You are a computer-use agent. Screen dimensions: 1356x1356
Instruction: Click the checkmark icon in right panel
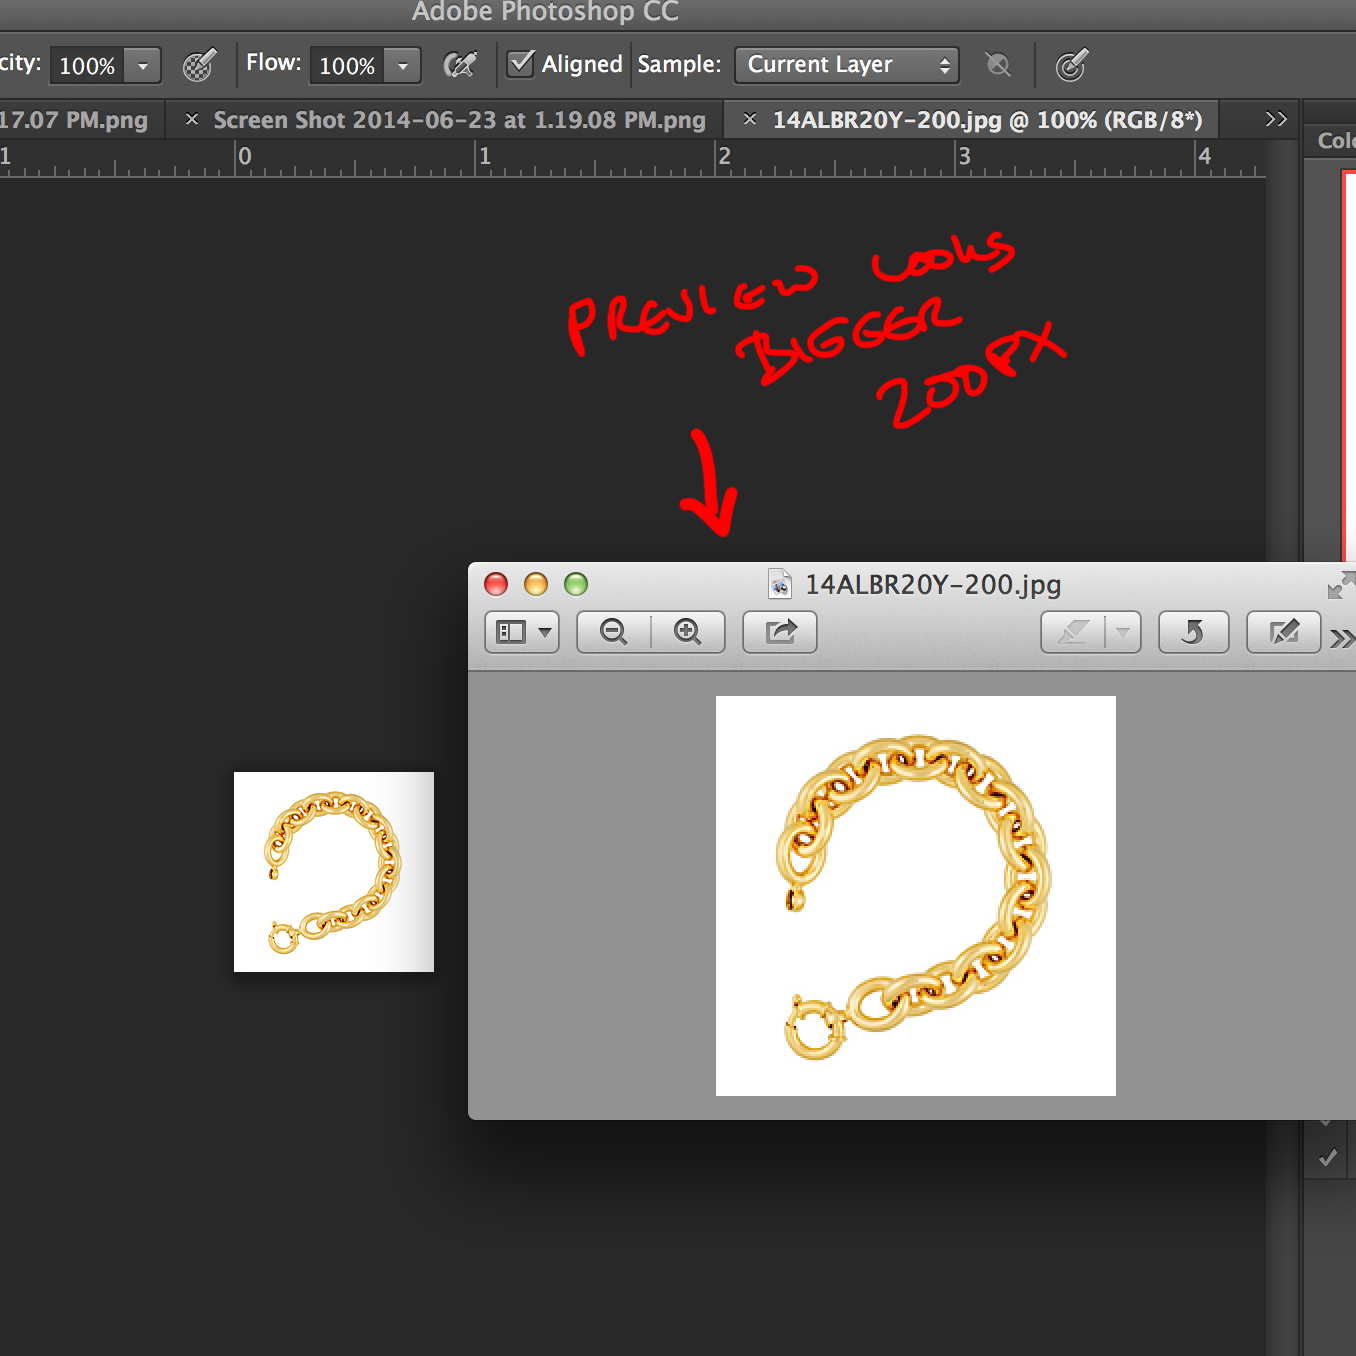(1328, 1158)
